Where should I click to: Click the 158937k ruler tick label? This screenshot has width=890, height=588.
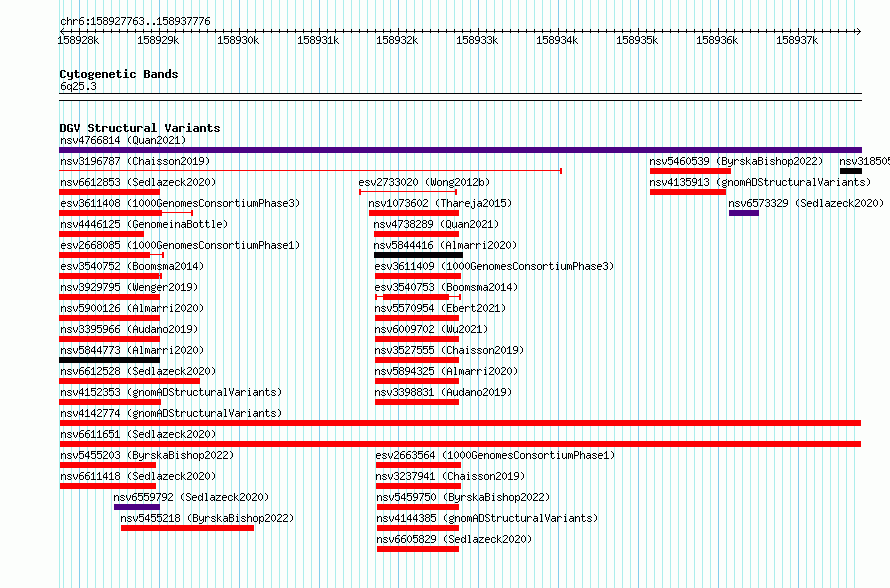[797, 40]
